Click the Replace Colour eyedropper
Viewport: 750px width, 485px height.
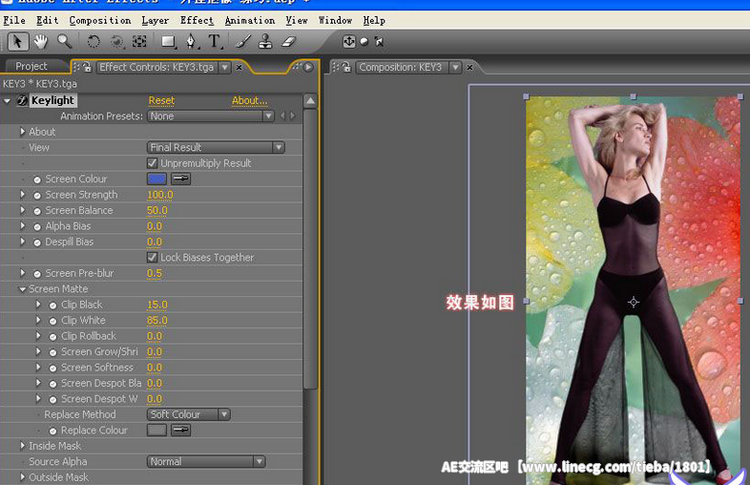coord(181,430)
